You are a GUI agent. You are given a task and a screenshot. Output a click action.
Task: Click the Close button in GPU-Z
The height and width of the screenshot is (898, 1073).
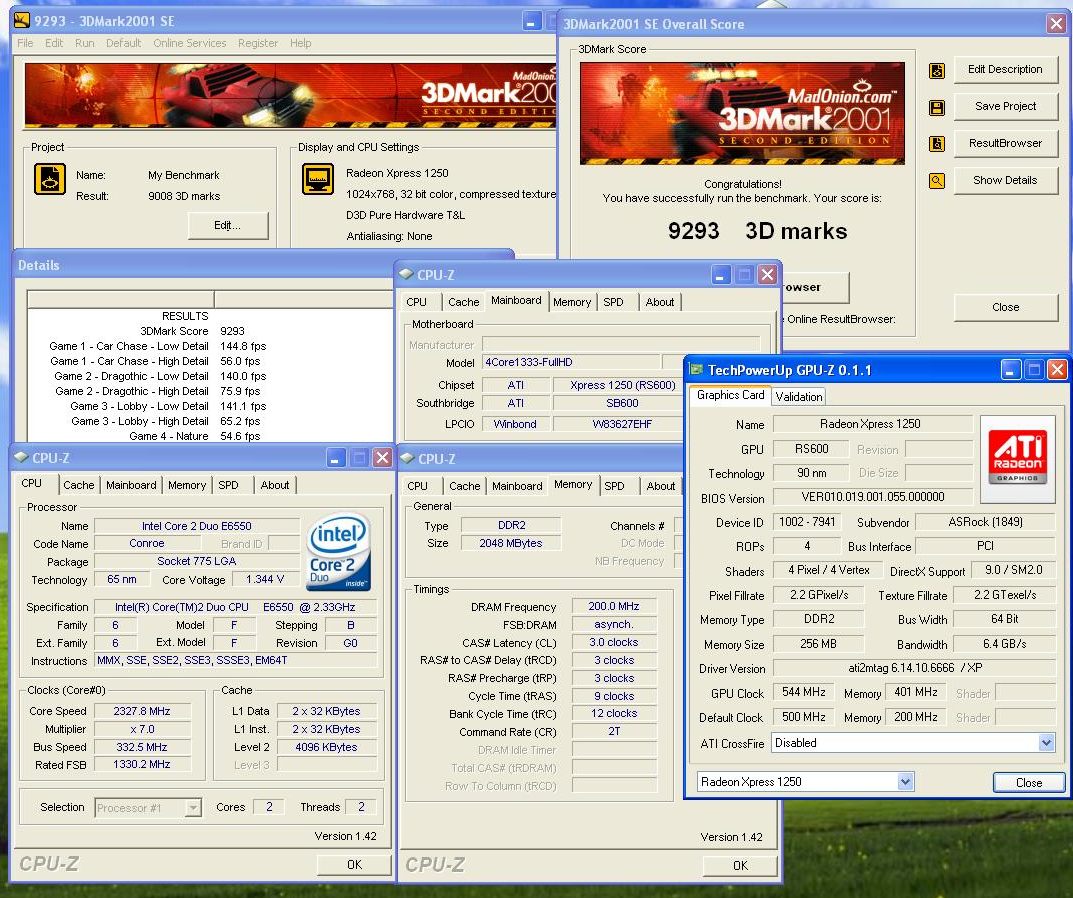[x=1029, y=782]
